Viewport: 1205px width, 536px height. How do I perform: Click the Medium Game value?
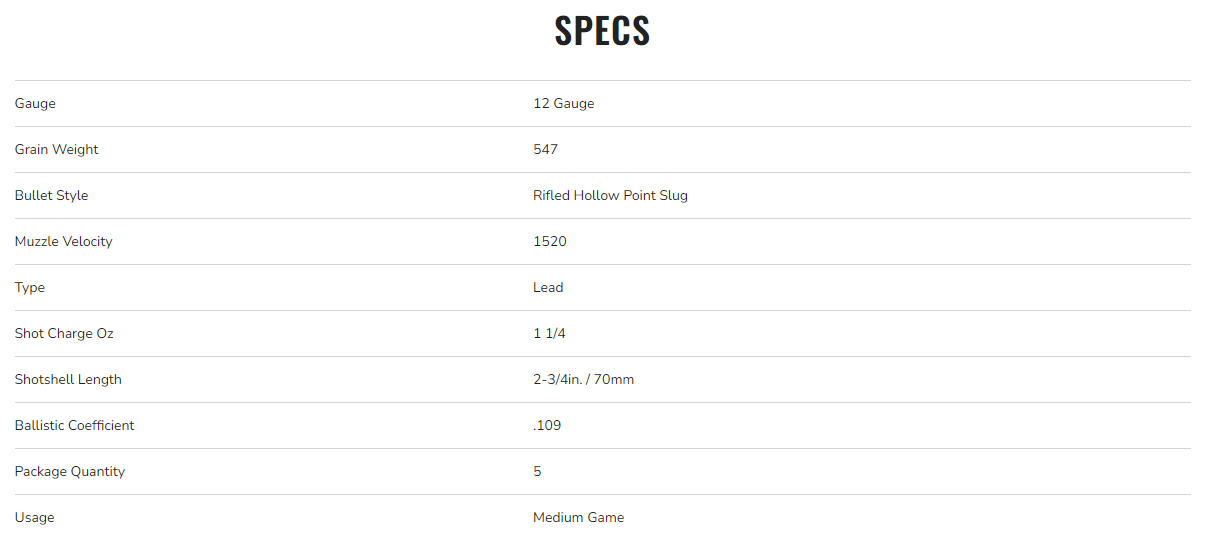click(578, 518)
